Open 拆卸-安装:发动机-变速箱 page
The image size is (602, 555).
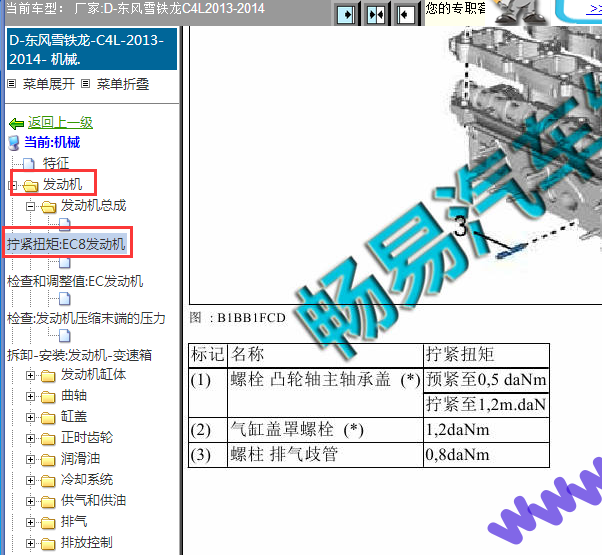tap(79, 355)
